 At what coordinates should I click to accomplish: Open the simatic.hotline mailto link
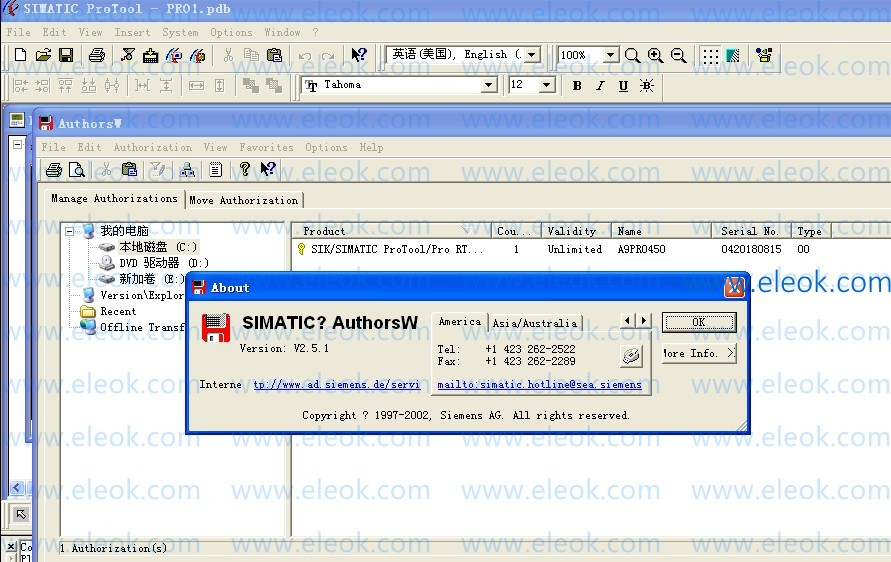pyautogui.click(x=539, y=385)
